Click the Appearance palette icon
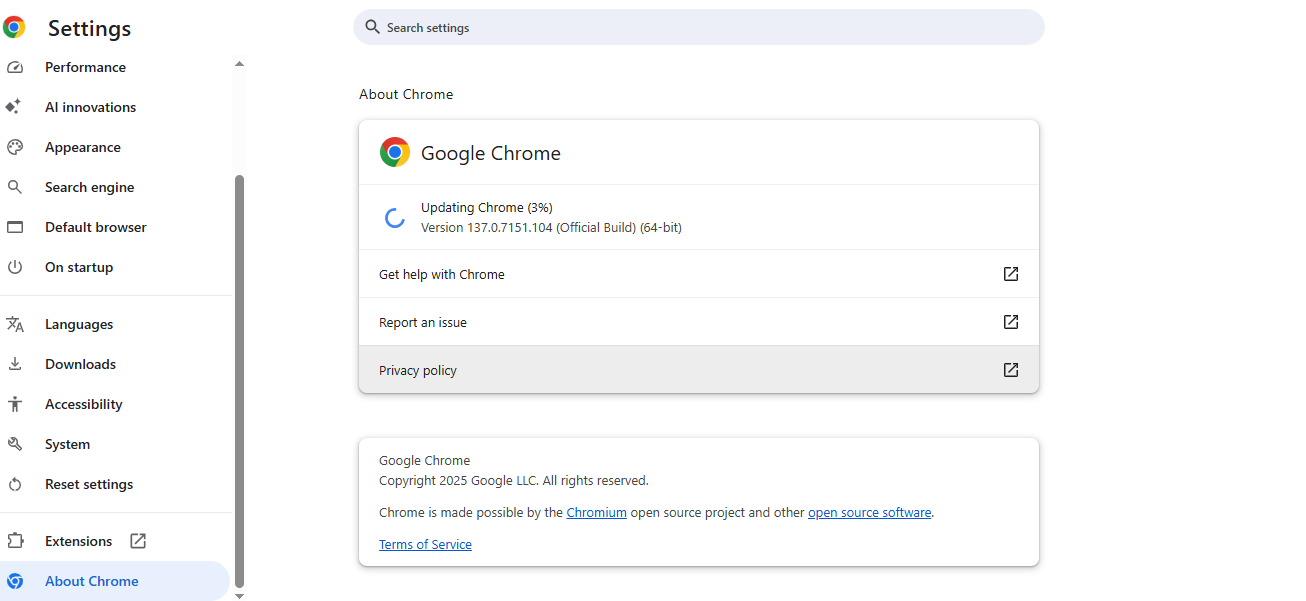 coord(16,147)
